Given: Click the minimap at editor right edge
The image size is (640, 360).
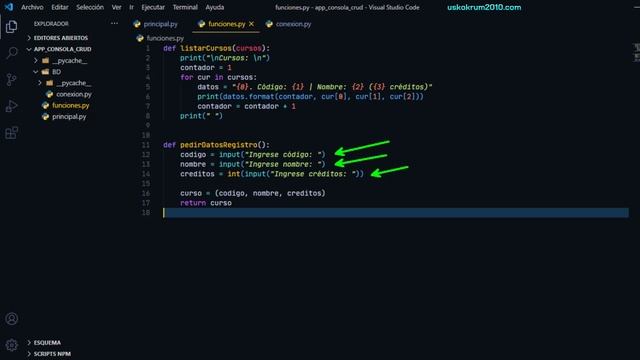Looking at the screenshot, I should point(637,53).
